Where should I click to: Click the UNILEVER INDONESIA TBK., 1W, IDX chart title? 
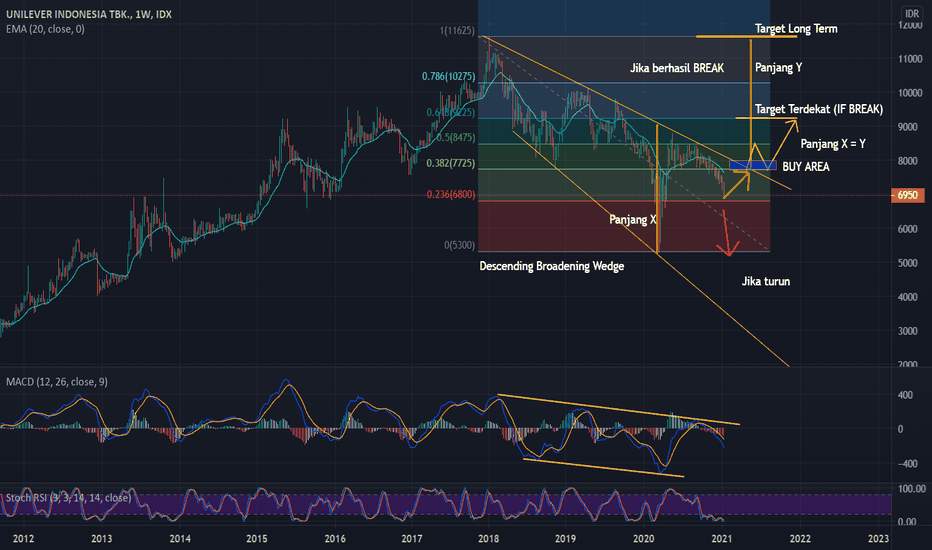click(89, 14)
